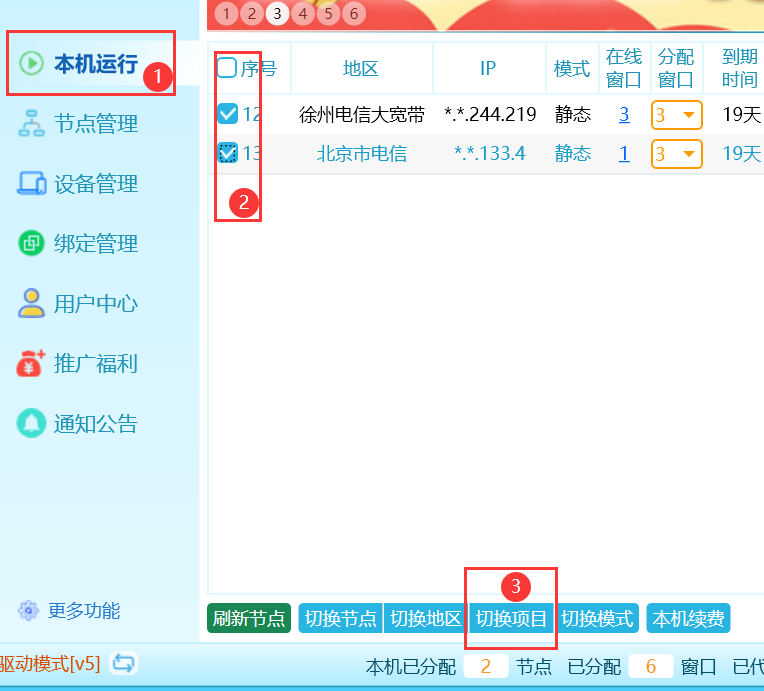Switch to banner page 6

pyautogui.click(x=354, y=14)
